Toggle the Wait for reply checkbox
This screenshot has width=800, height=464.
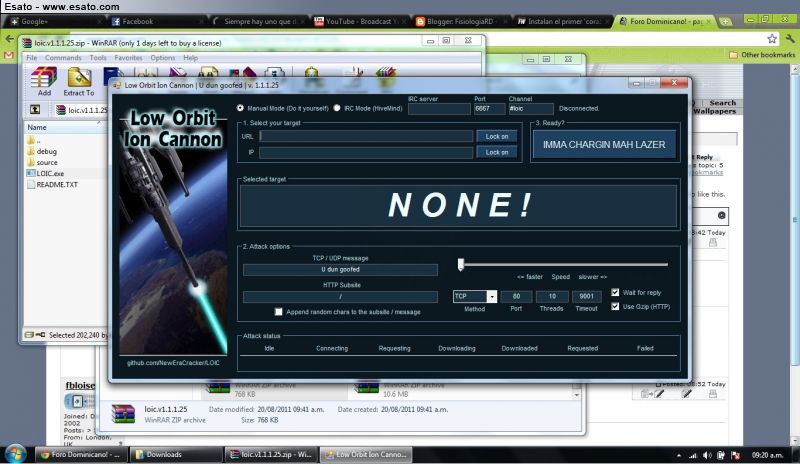pyautogui.click(x=615, y=292)
